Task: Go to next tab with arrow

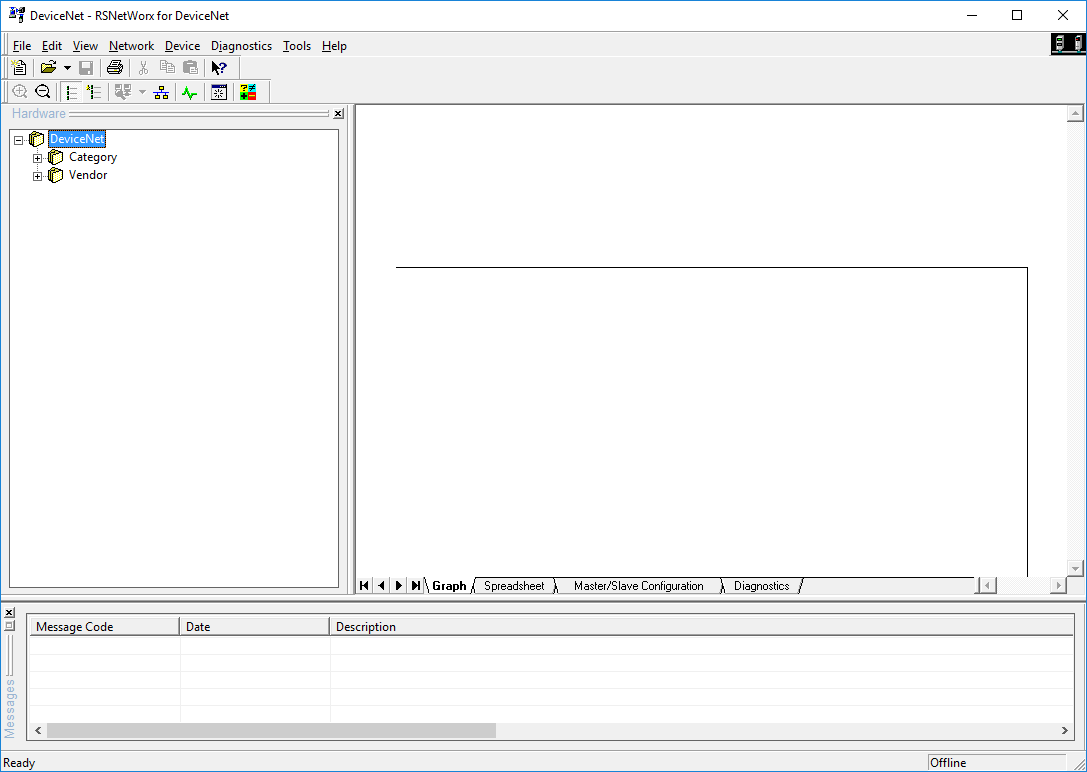Action: (399, 586)
